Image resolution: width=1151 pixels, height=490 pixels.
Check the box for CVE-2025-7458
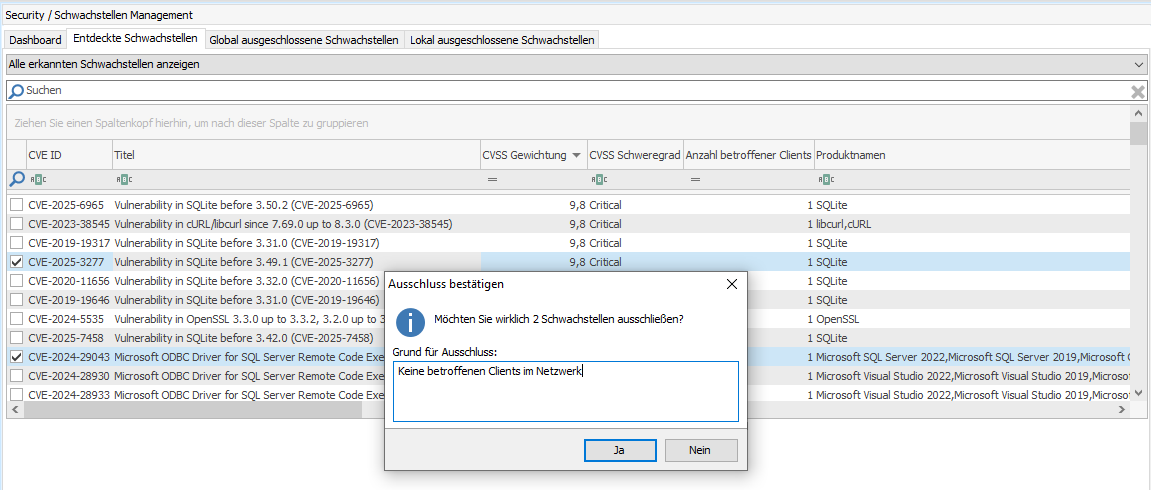click(x=17, y=338)
